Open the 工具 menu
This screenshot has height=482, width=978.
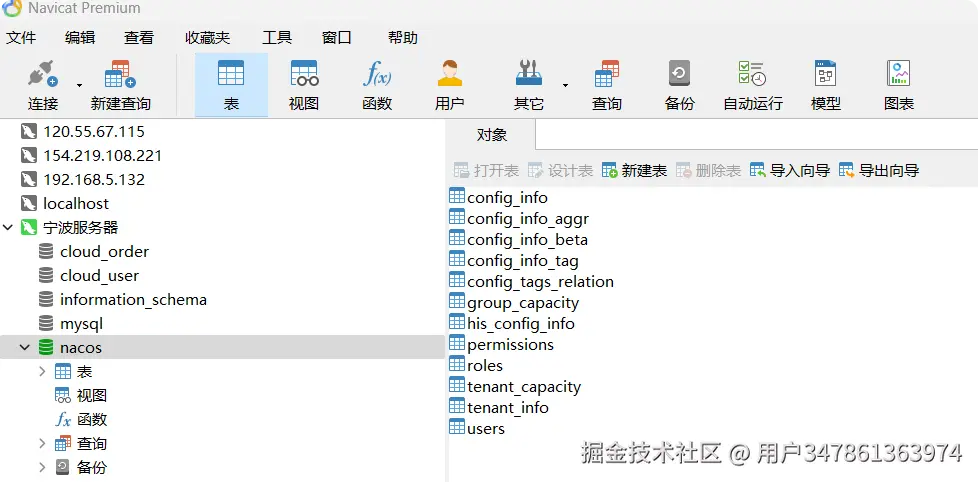tap(276, 38)
